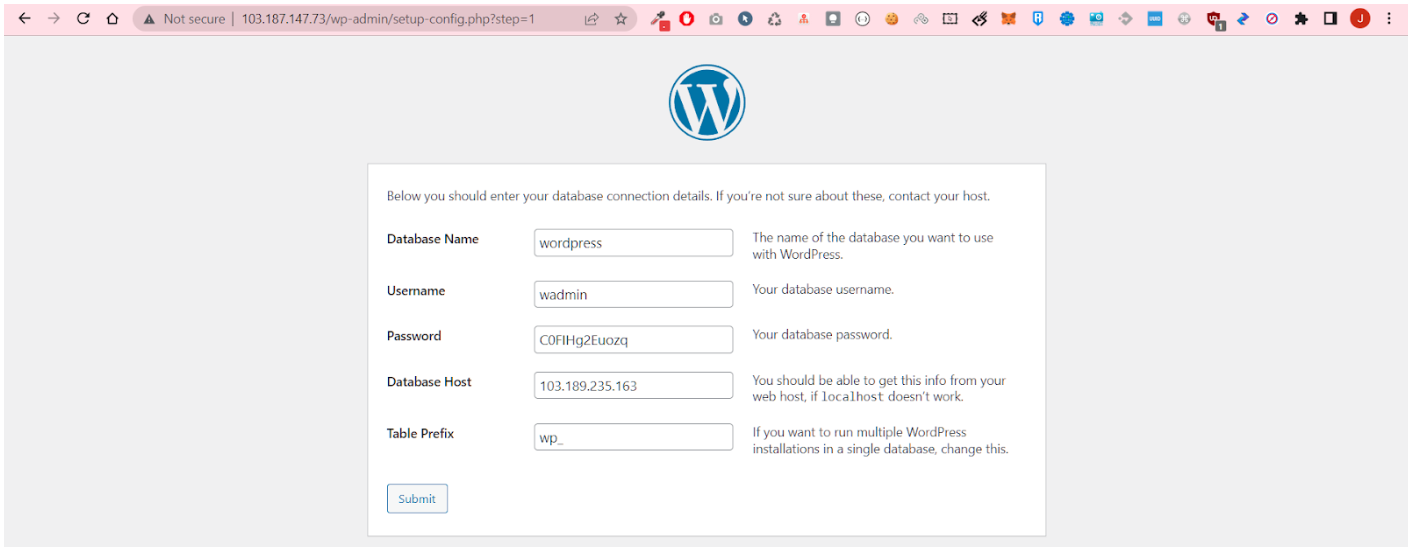
Task: Share this page using the share icon
Action: (x=592, y=18)
